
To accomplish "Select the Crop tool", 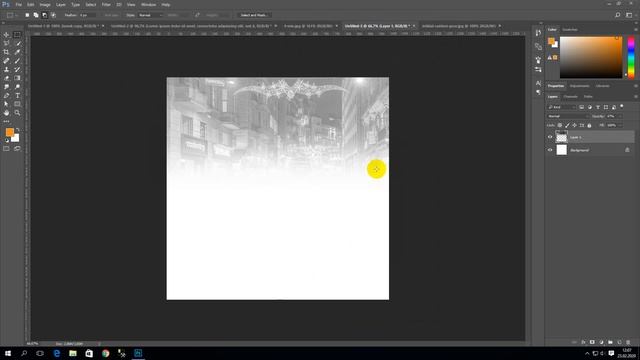I will (x=6, y=52).
